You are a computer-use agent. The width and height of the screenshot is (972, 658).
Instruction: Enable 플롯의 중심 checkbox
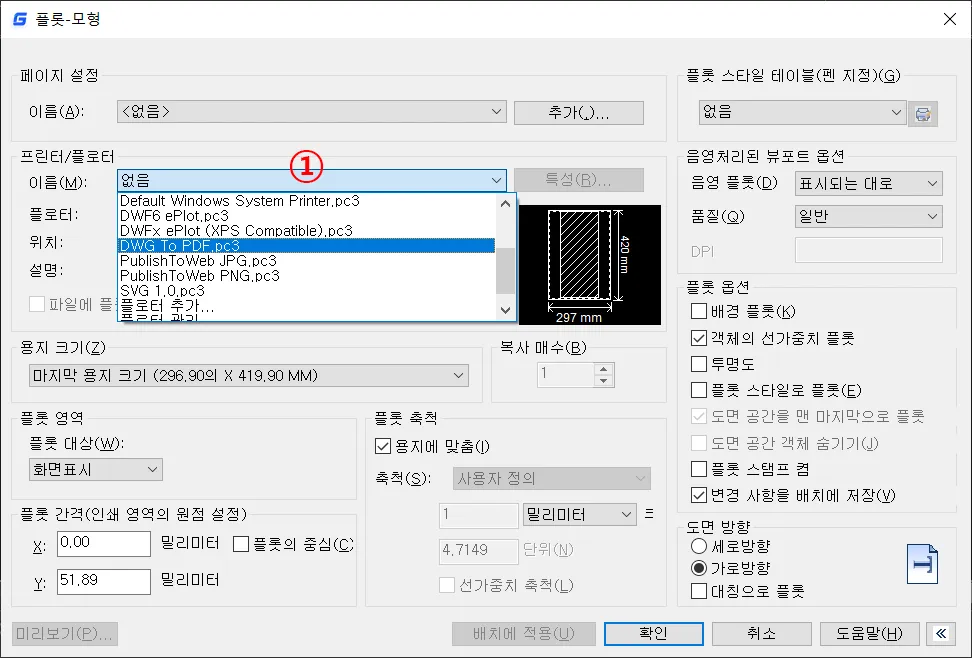click(x=241, y=544)
